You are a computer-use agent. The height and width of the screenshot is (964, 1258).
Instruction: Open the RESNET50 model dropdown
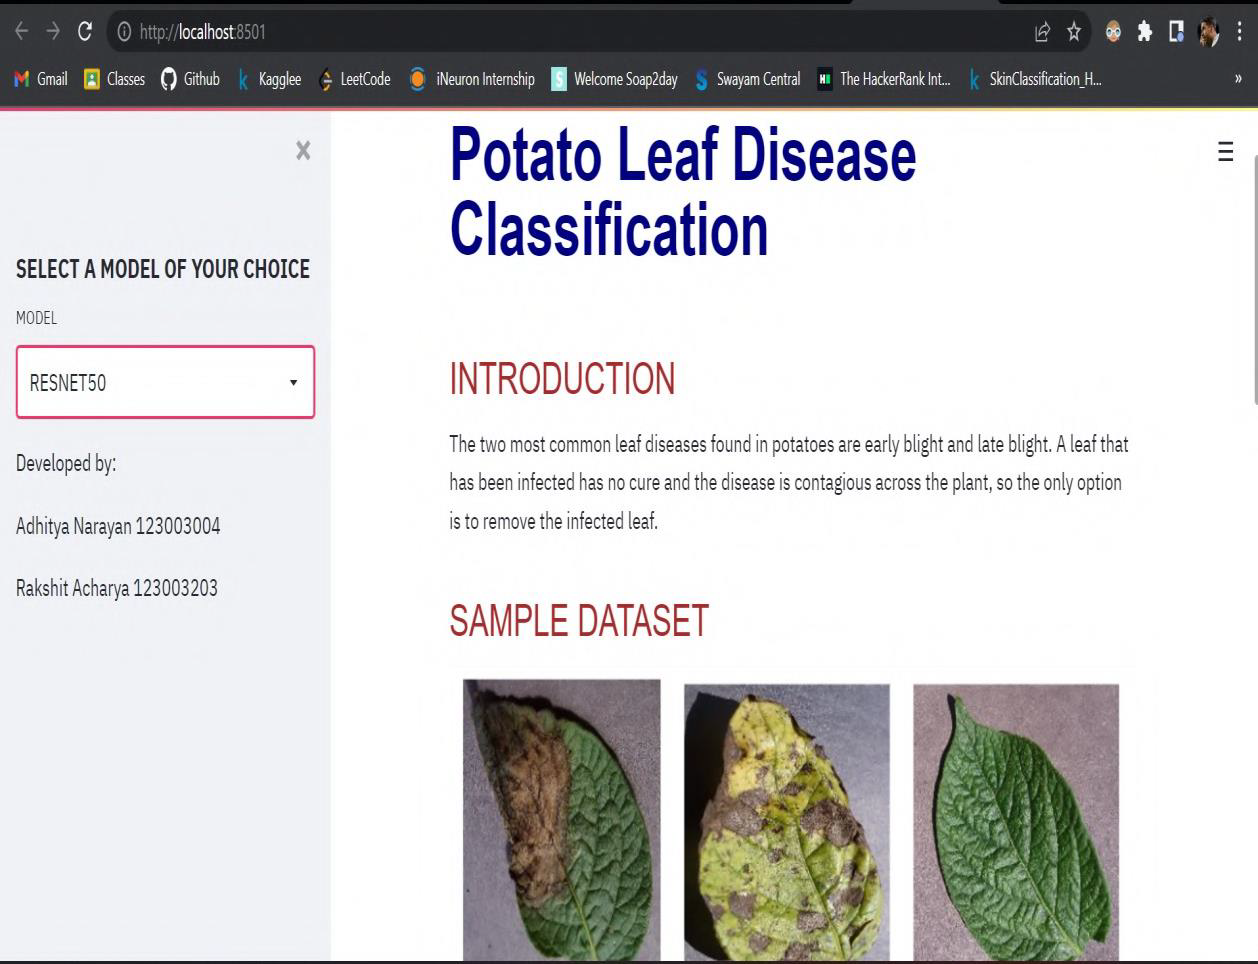click(165, 382)
